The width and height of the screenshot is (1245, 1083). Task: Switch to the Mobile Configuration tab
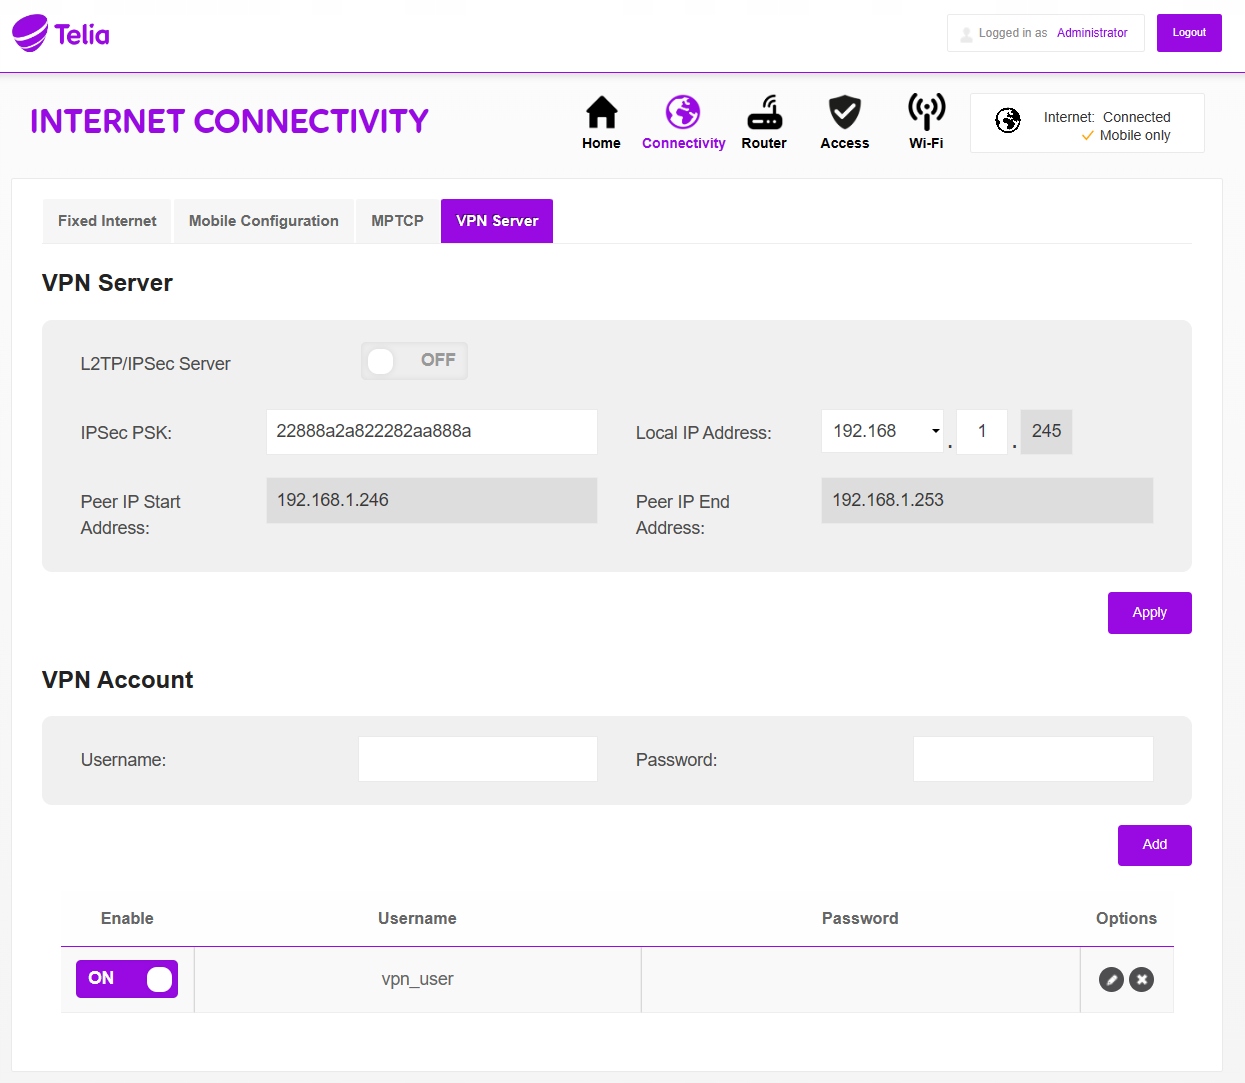point(264,221)
